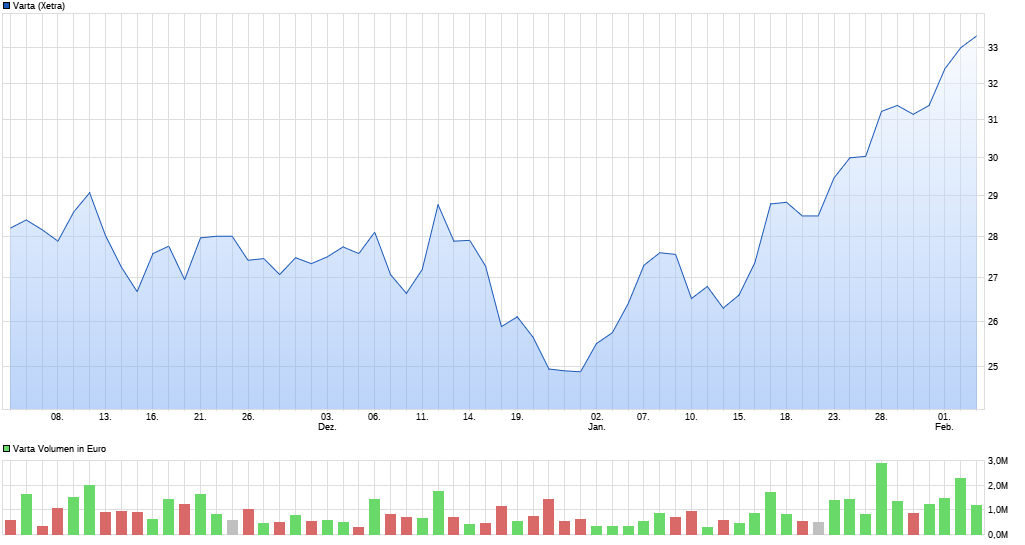Click the price axis value 33
Viewport: 1025px width, 545px height.
[992, 48]
